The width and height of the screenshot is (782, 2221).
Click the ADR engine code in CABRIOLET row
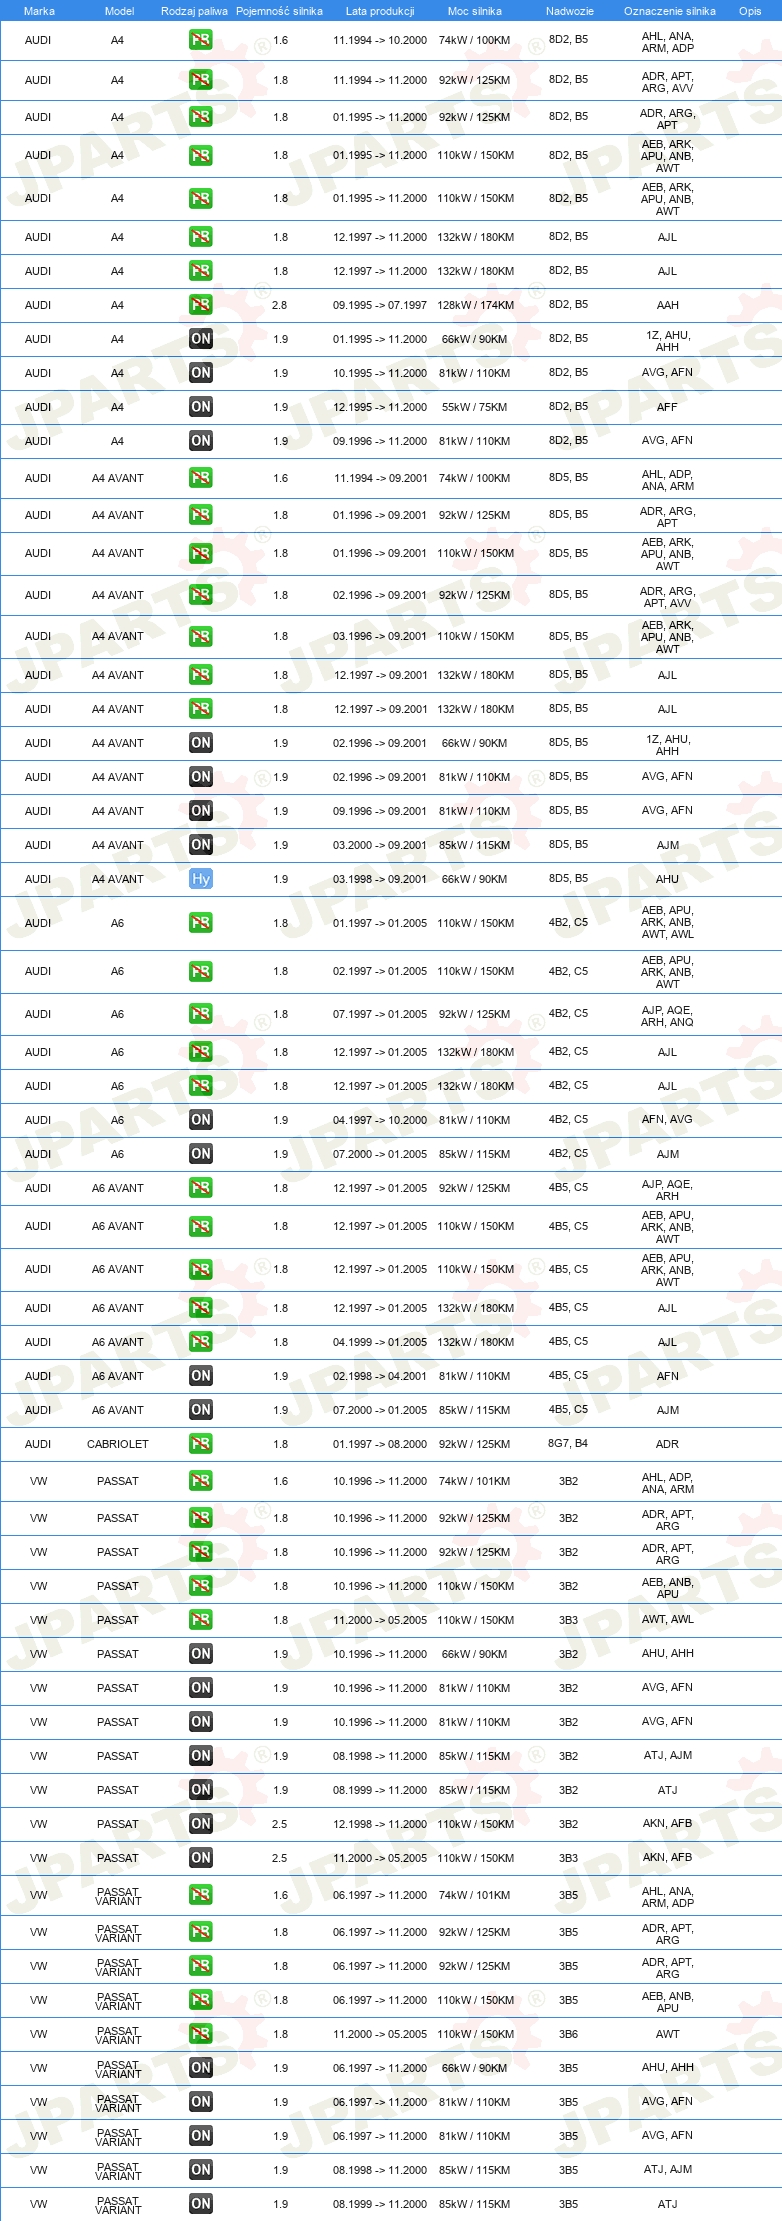coord(668,1444)
